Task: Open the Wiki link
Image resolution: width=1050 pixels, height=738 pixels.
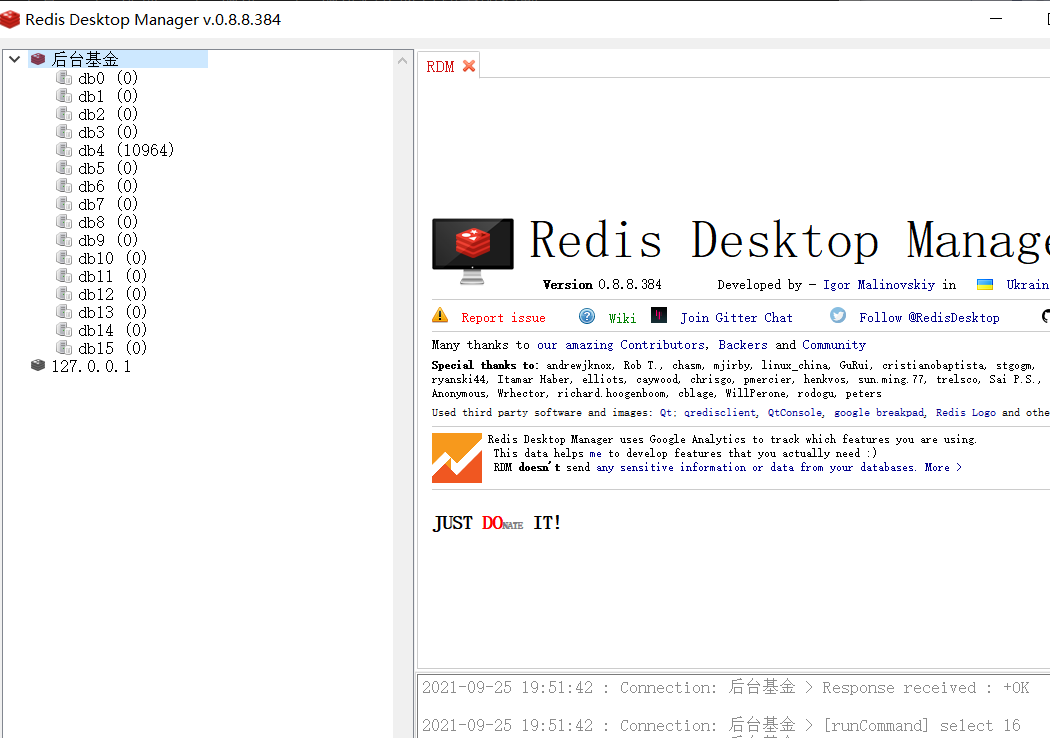Action: point(622,318)
